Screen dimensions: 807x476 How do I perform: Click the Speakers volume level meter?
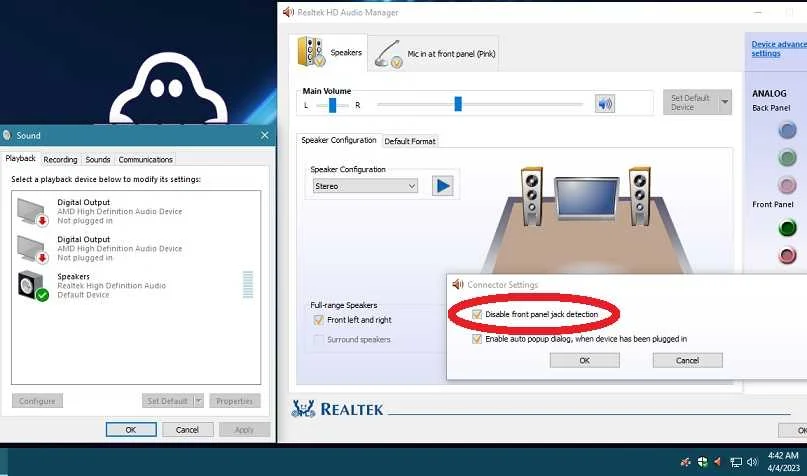tap(248, 285)
